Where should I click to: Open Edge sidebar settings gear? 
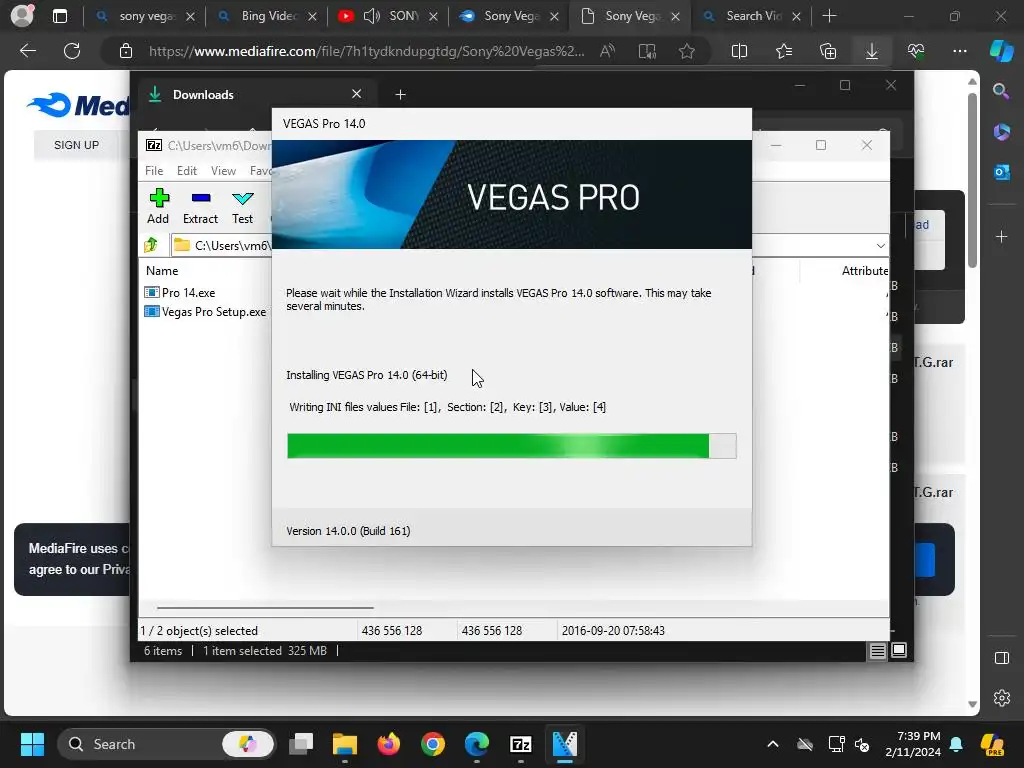click(1002, 697)
